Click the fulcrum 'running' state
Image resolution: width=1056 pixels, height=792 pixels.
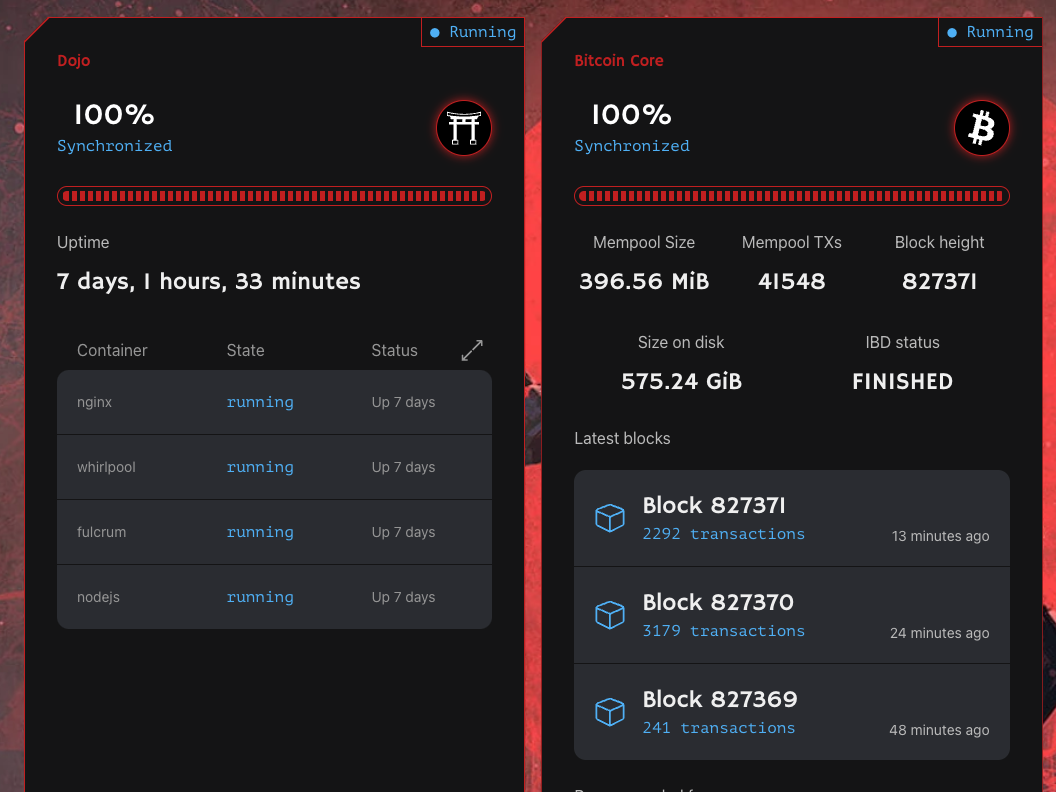coord(260,532)
